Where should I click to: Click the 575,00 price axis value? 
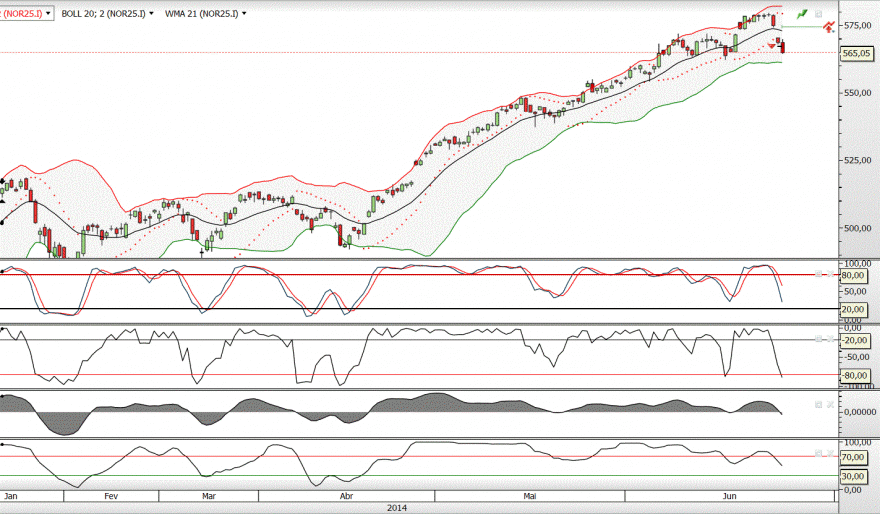[x=858, y=25]
